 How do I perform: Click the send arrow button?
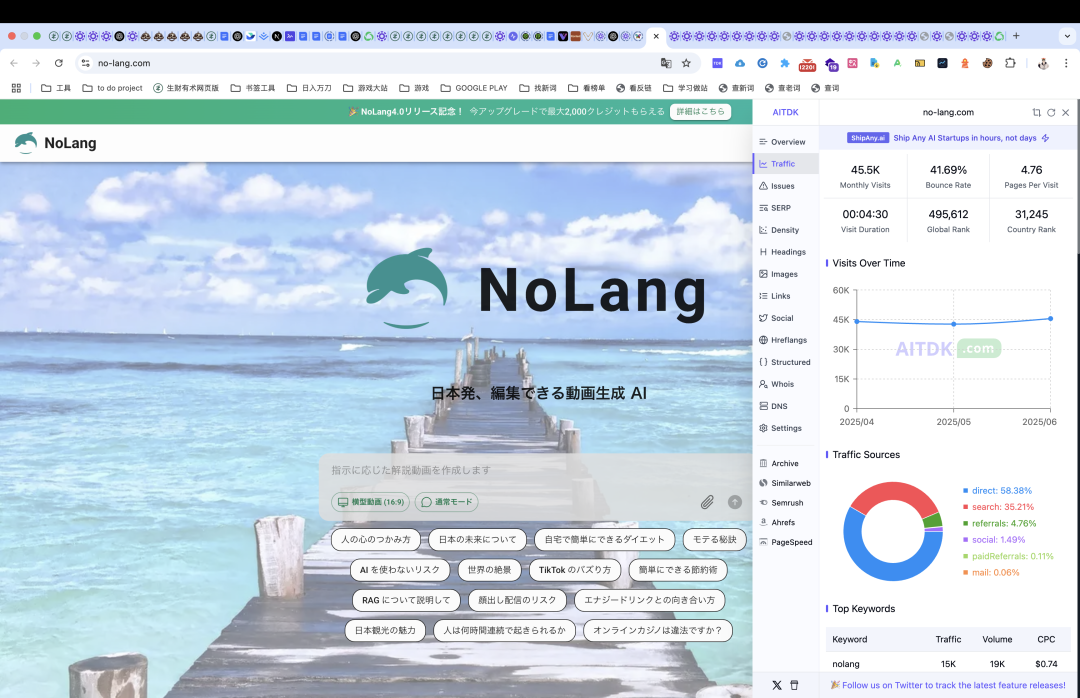[x=735, y=502]
